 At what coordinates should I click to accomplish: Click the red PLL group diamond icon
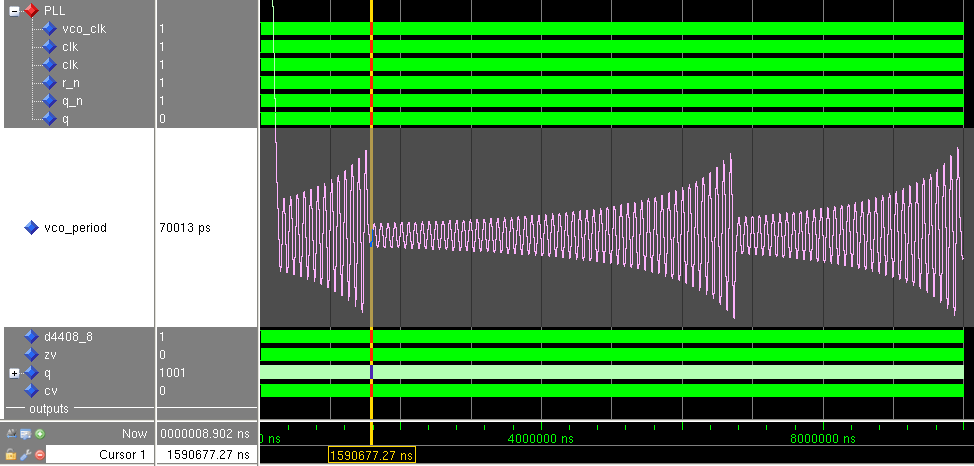[31, 11]
